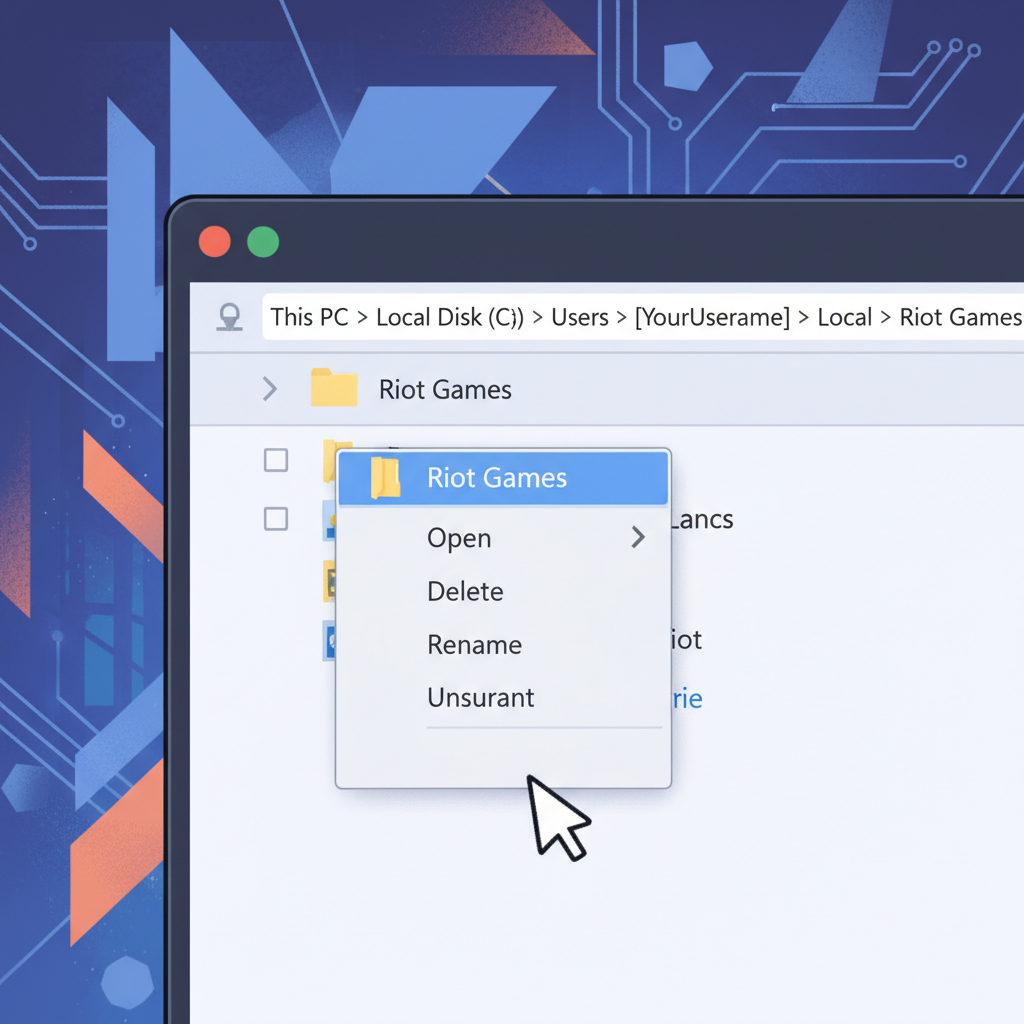Click the yellow folder icon in Riot Games row

334,388
